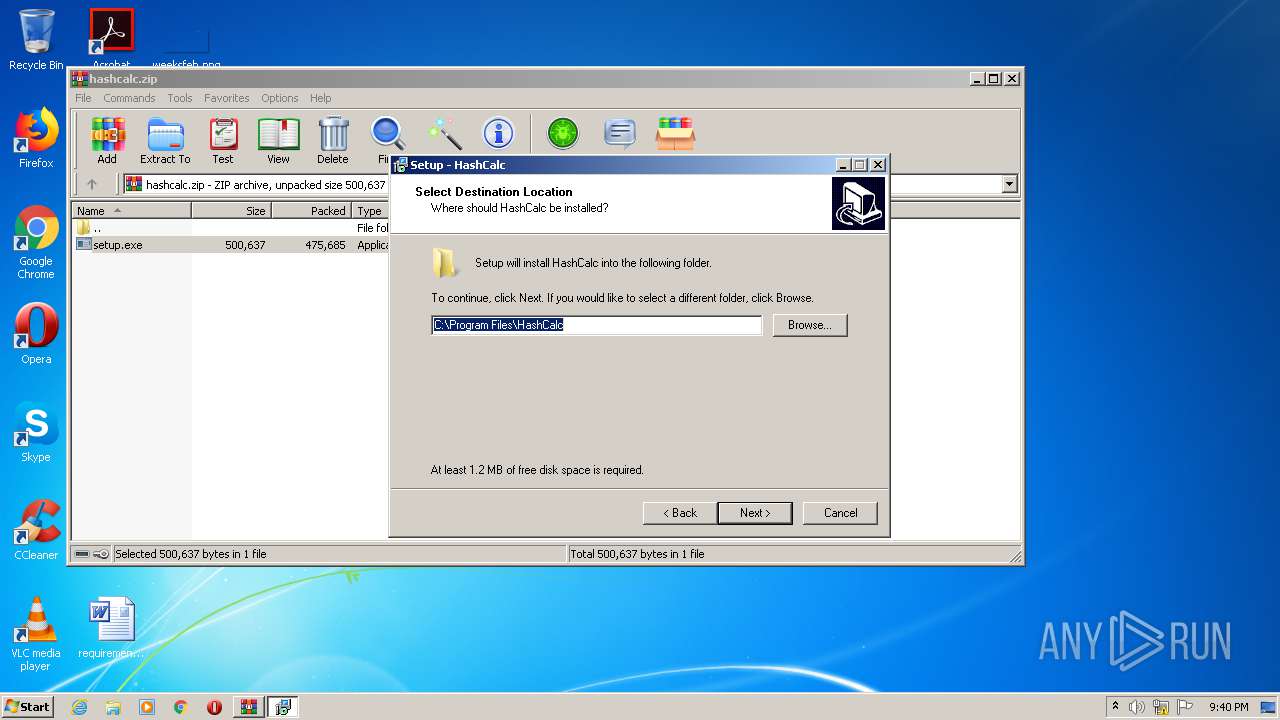Click the Add archive toolbar icon
This screenshot has width=1280, height=720.
pos(107,140)
